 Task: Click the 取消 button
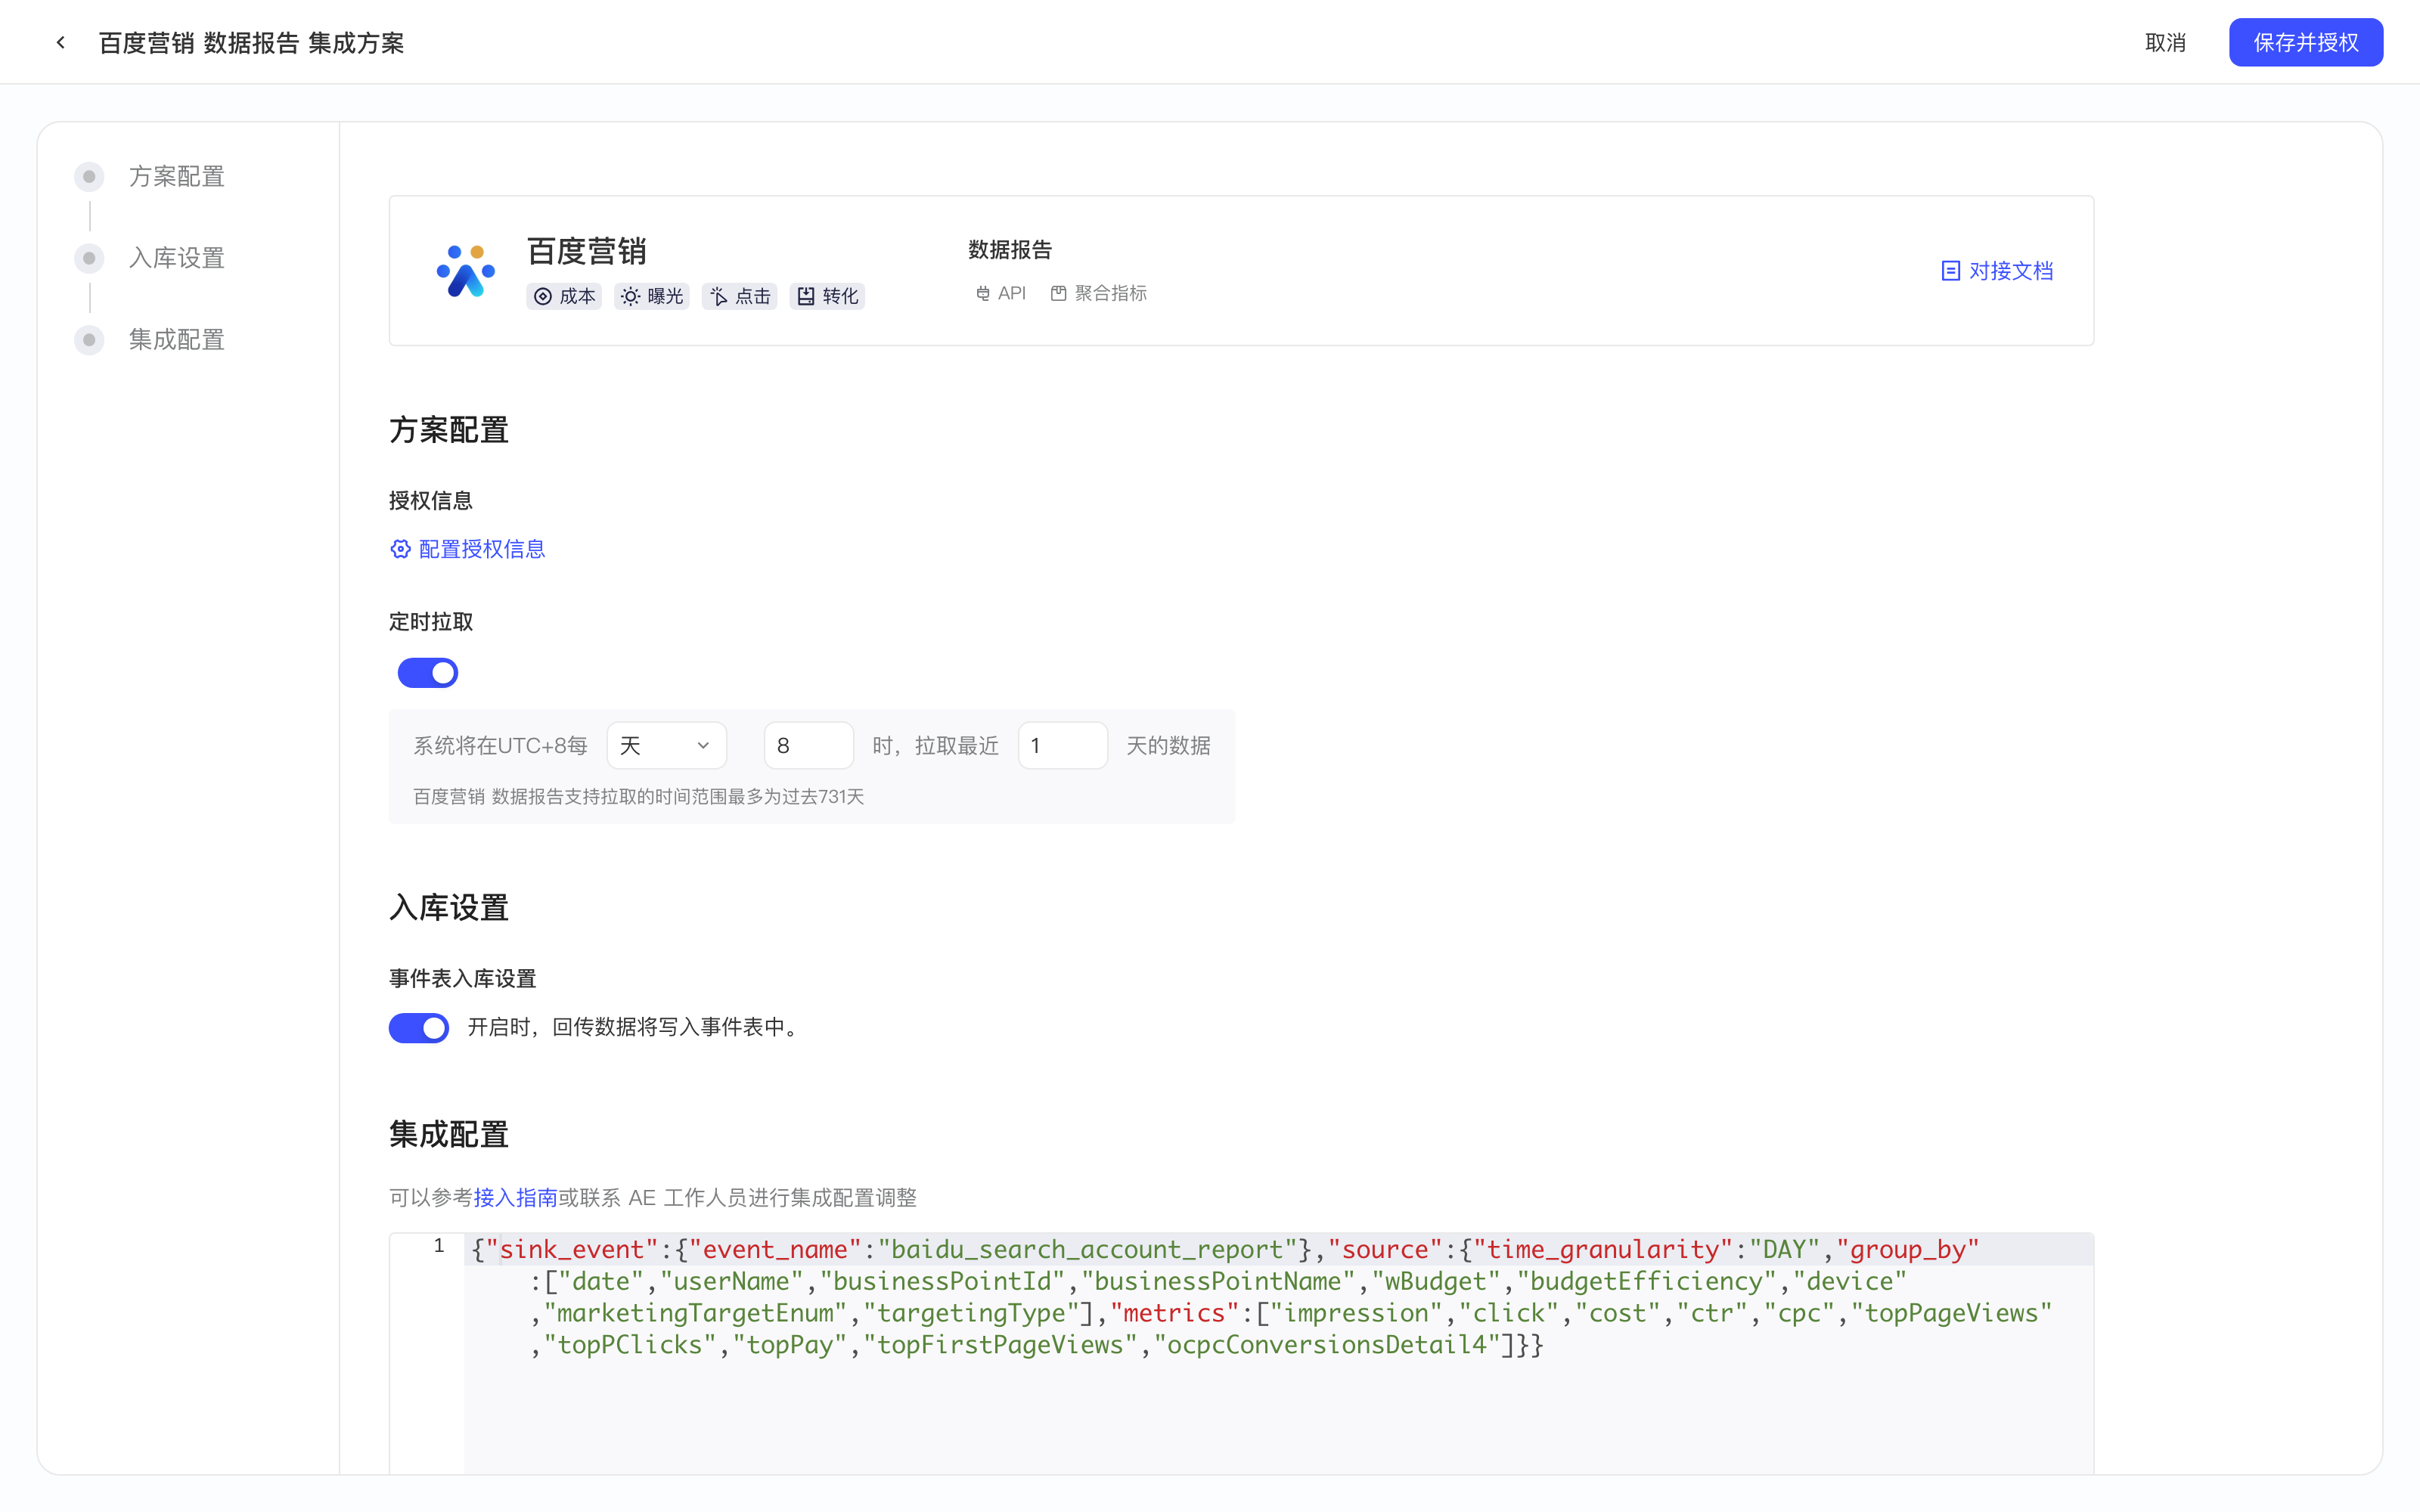(x=2165, y=42)
